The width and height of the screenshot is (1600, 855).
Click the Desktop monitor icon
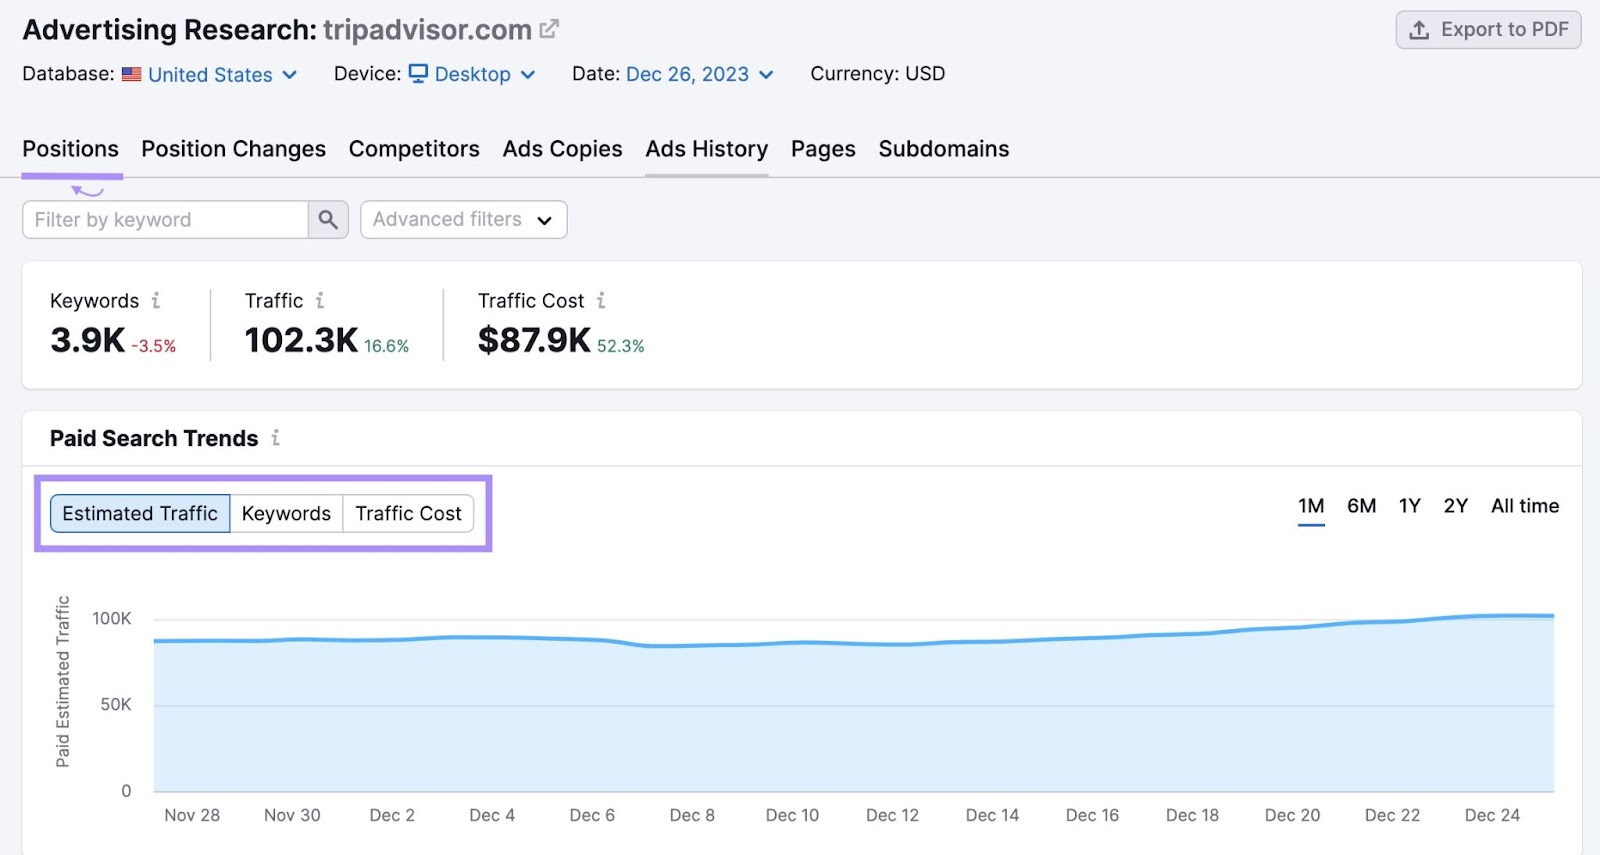[x=418, y=73]
